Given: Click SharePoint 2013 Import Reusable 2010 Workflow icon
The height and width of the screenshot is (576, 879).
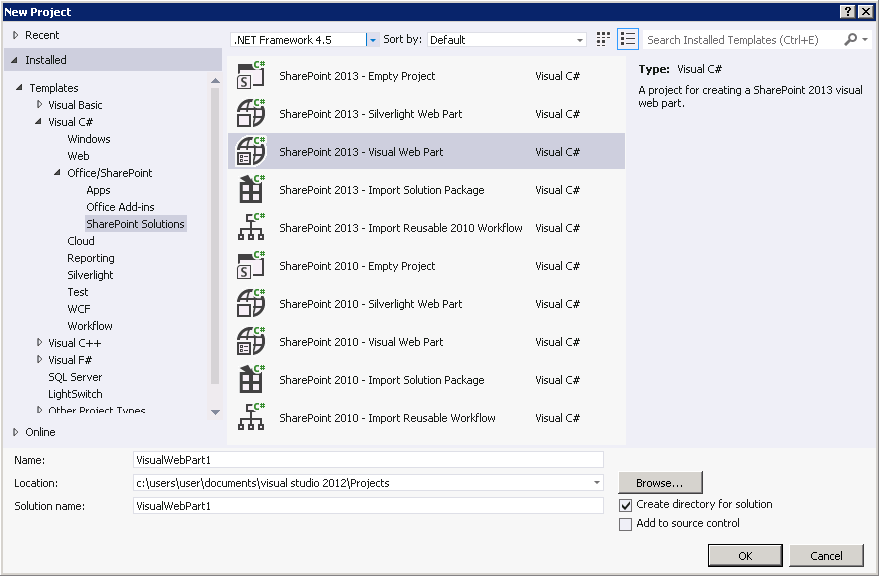Looking at the screenshot, I should [x=251, y=228].
